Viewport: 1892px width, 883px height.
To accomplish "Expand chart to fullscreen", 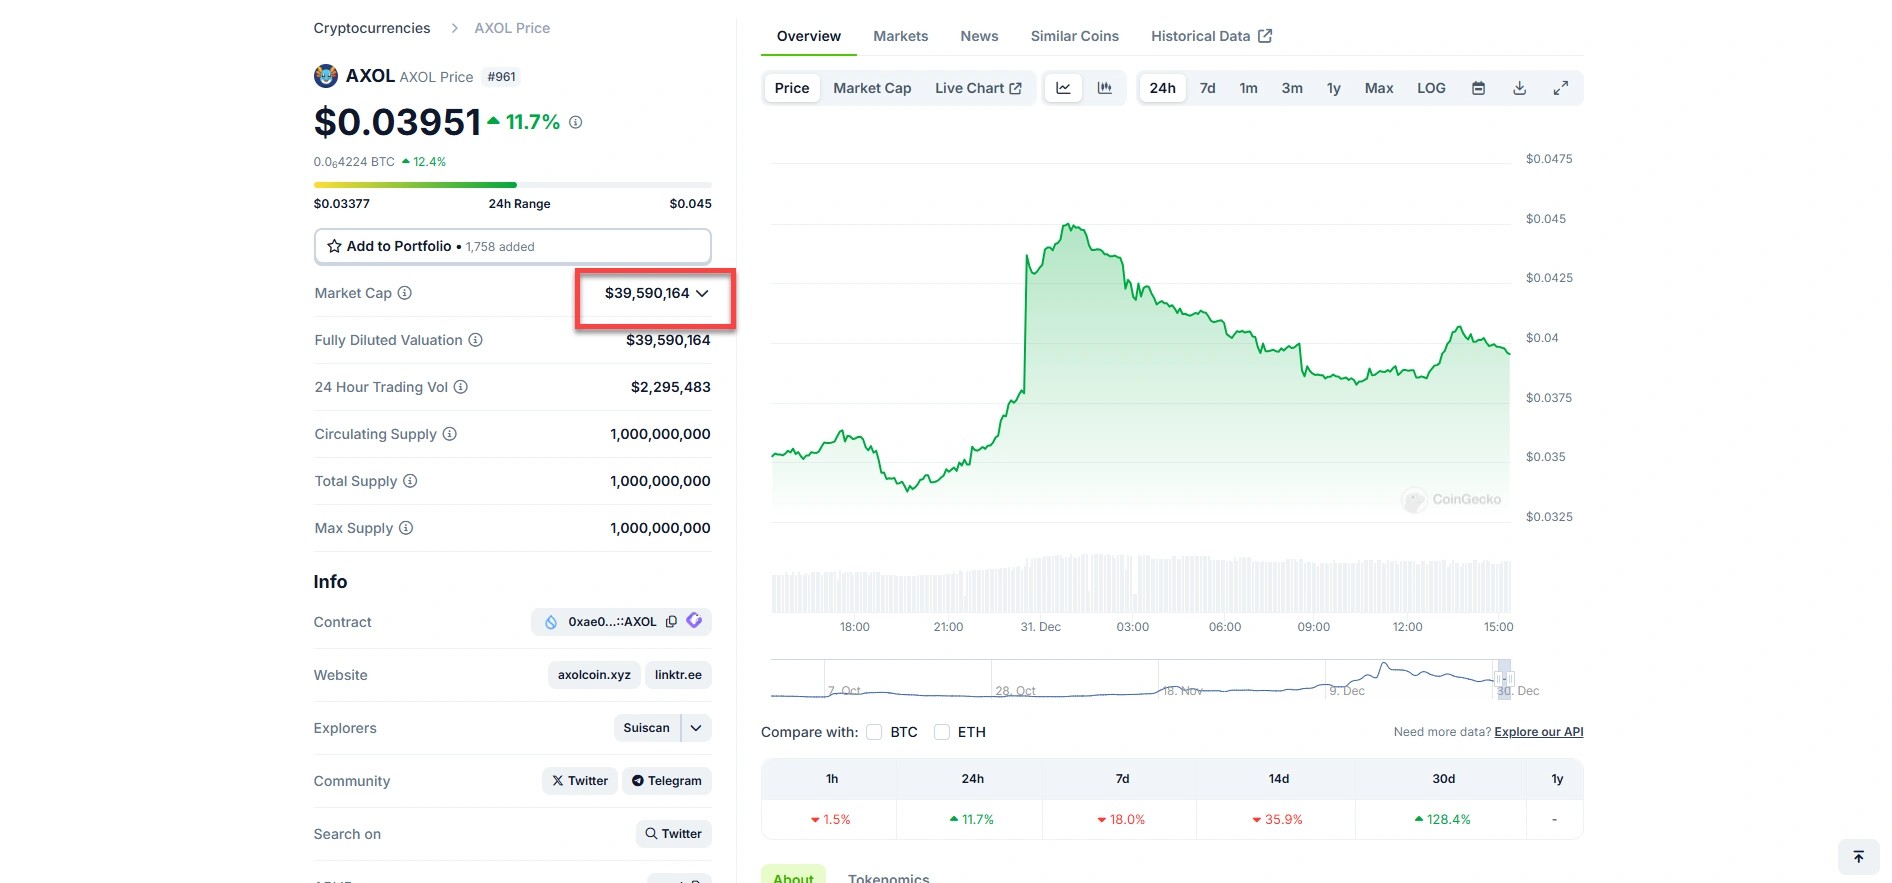I will [1560, 88].
